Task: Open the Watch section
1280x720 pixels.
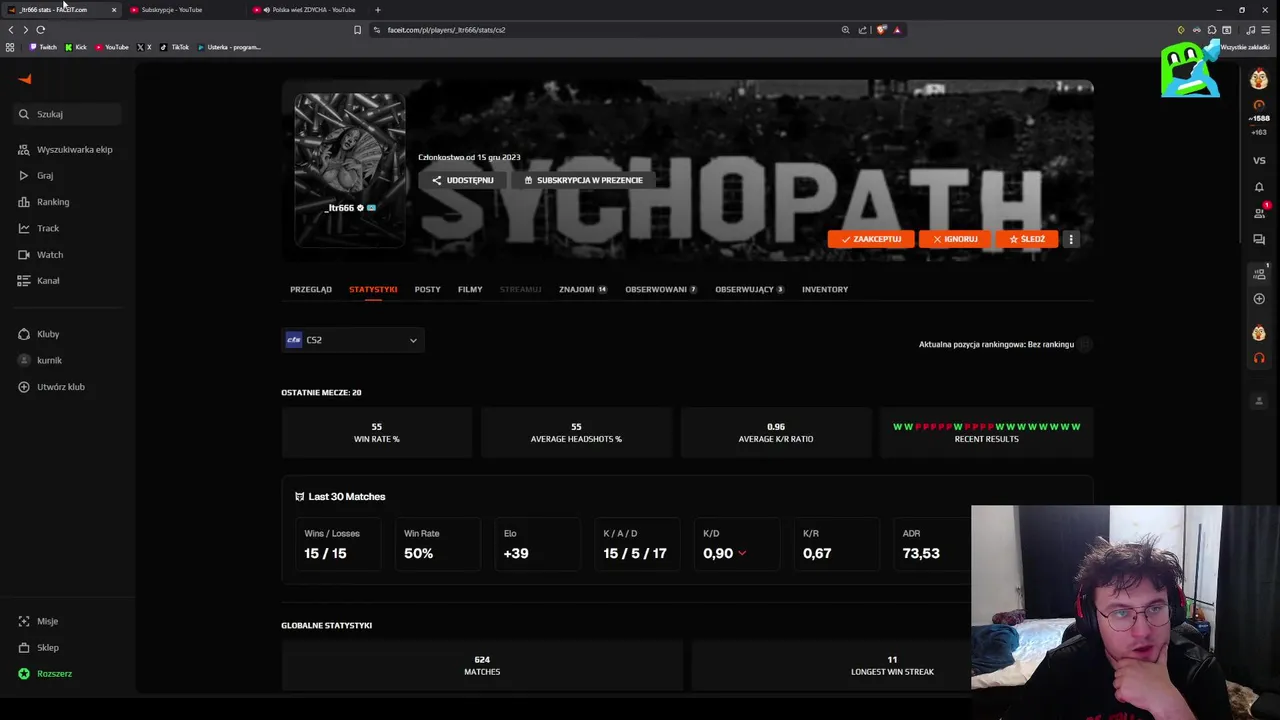Action: click(41, 254)
